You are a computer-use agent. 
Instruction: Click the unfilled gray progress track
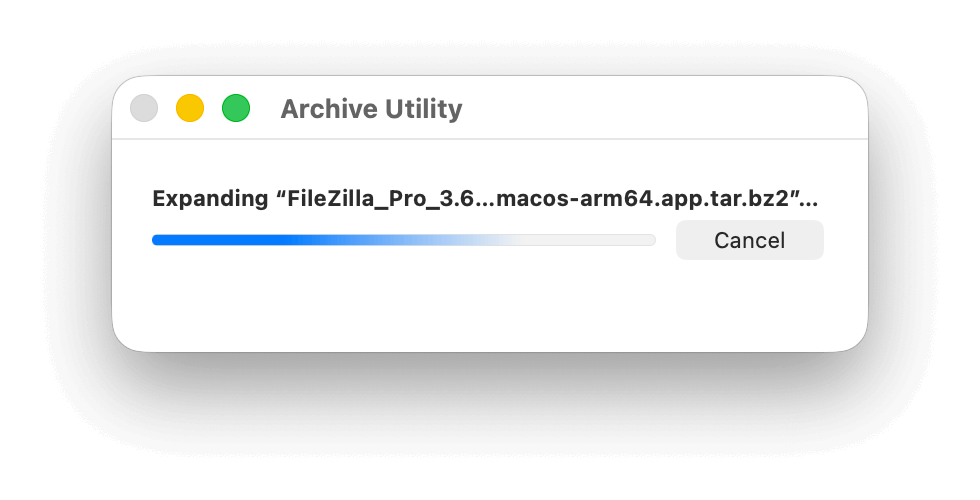[x=590, y=240]
